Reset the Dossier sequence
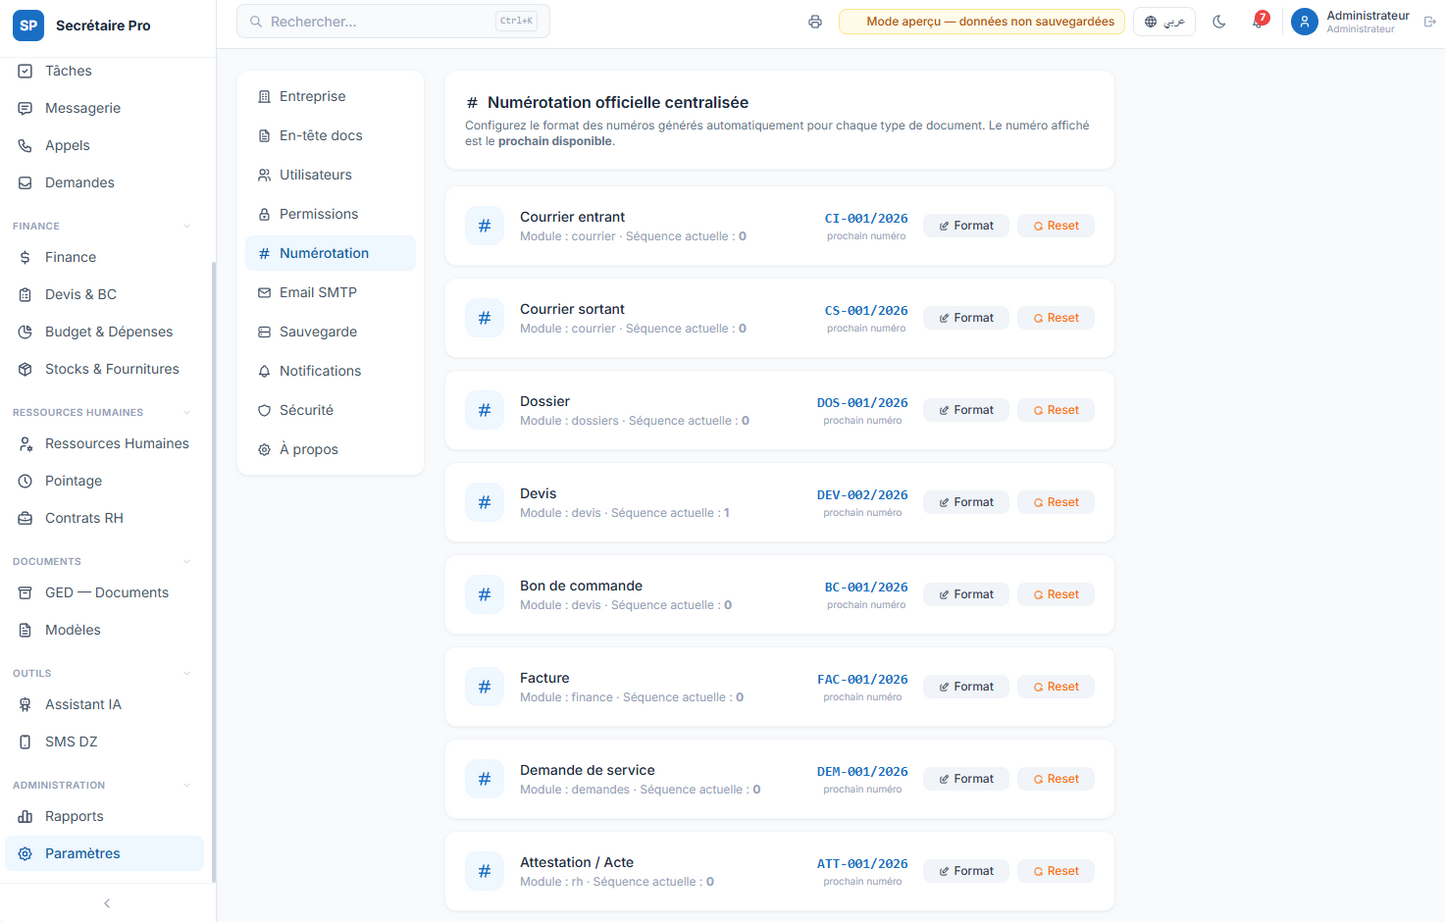 1056,410
